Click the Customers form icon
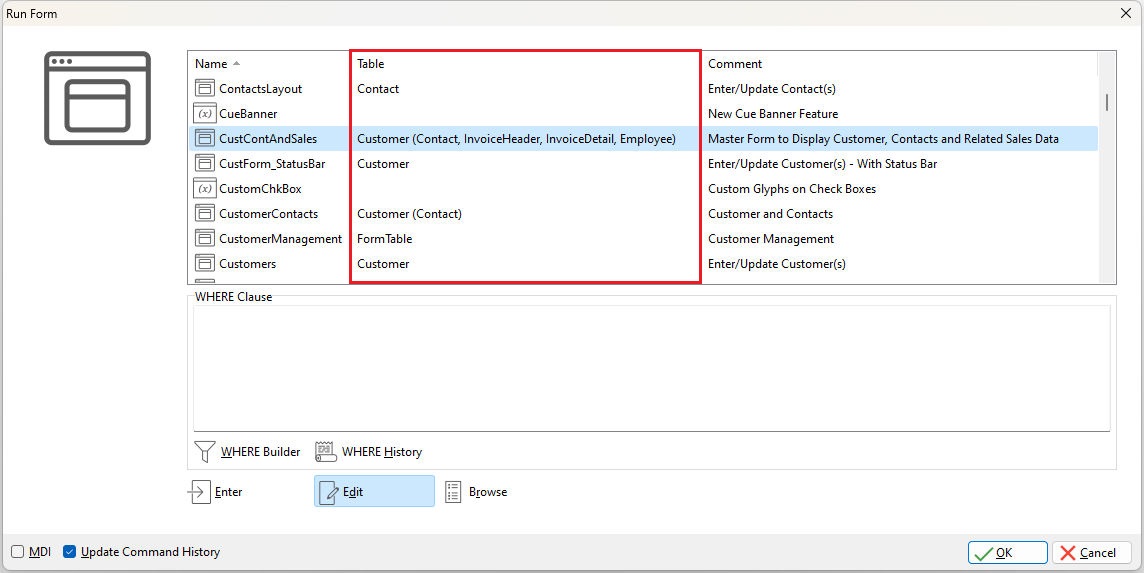The height and width of the screenshot is (573, 1144). tap(205, 264)
